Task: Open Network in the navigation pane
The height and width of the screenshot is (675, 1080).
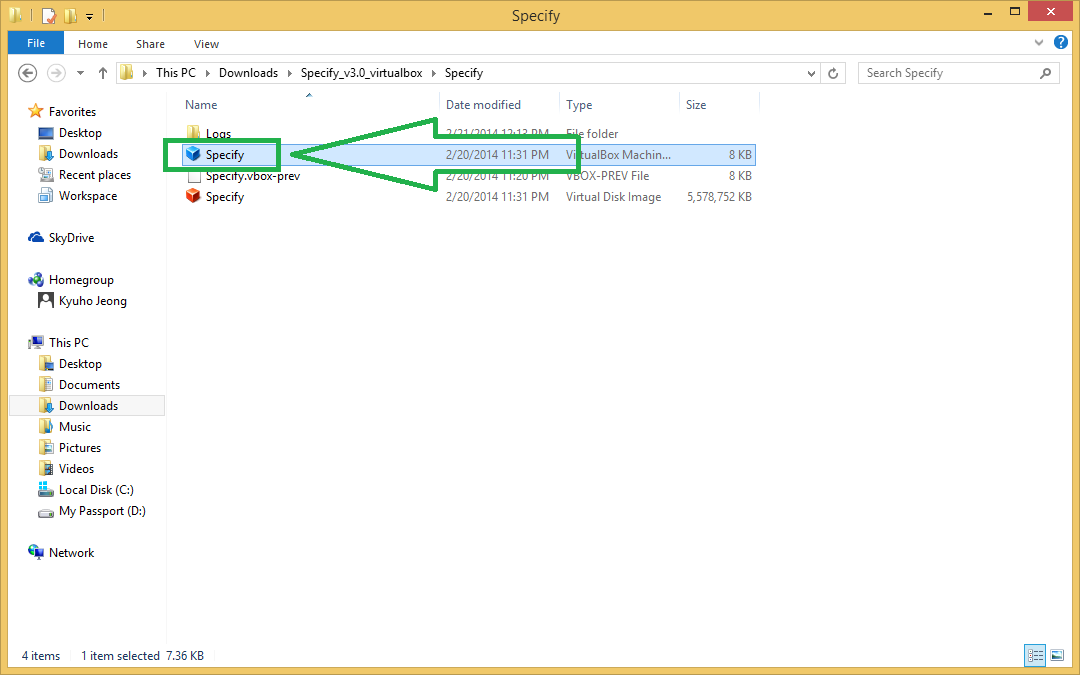Action: pyautogui.click(x=71, y=552)
